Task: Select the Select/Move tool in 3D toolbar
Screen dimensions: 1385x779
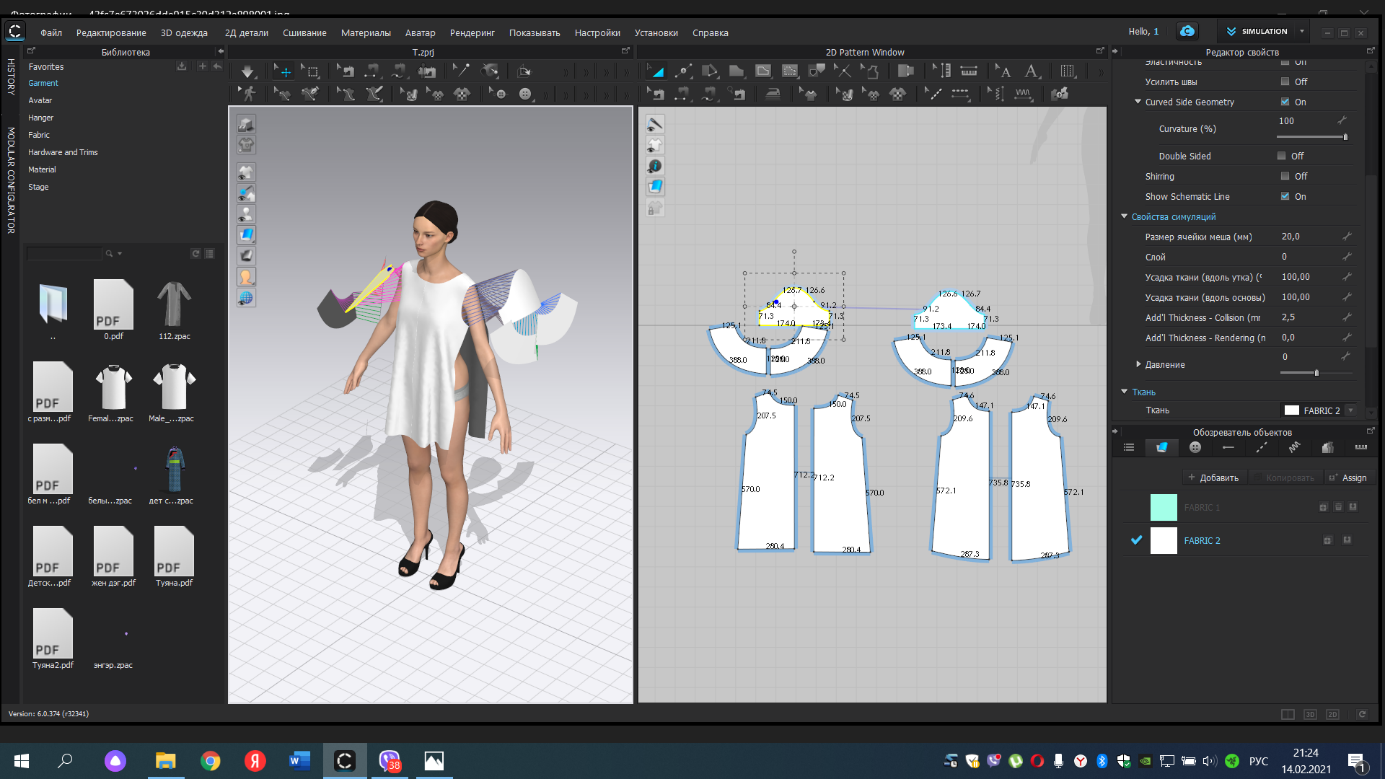Action: pyautogui.click(x=283, y=72)
